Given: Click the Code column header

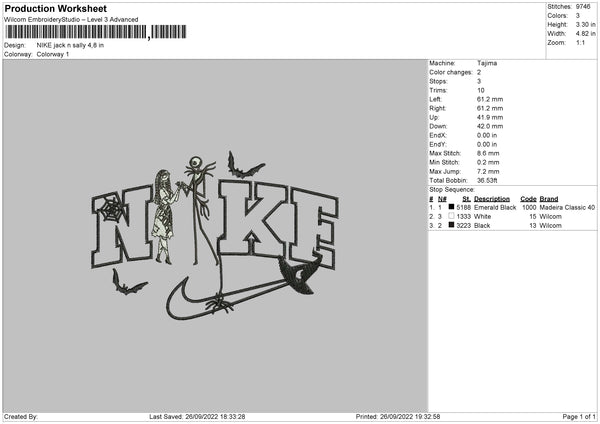Looking at the screenshot, I should (528, 199).
